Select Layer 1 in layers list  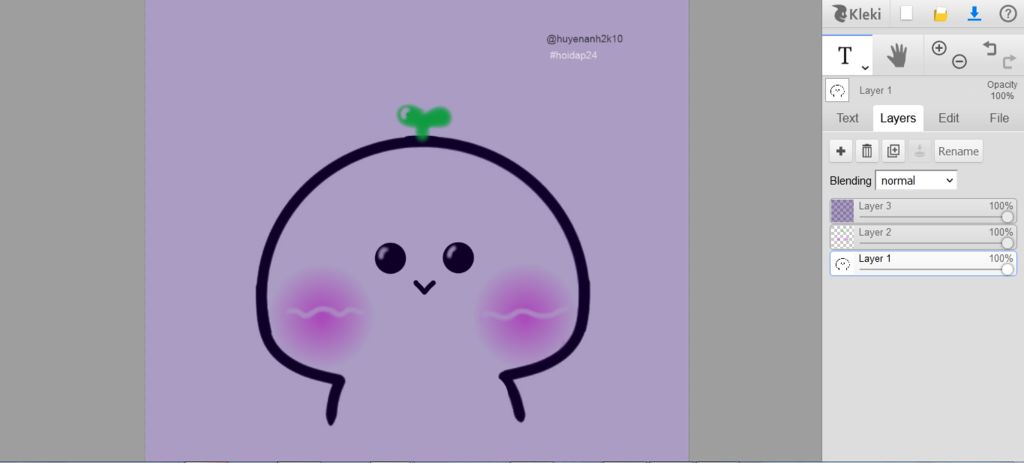923,263
